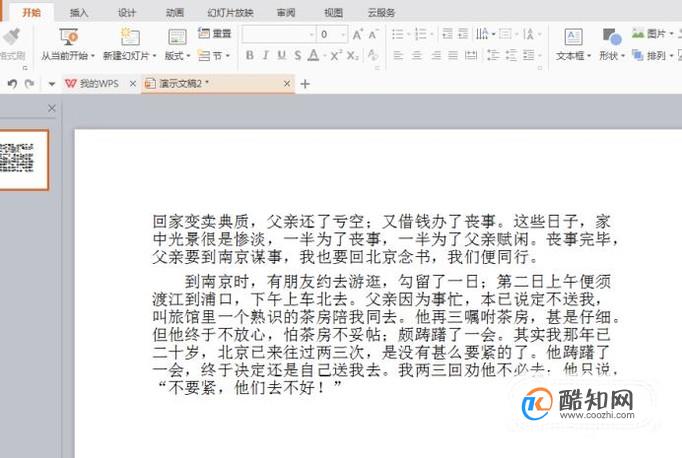Close the 演示文稿2 document tab
Image resolution: width=682 pixels, height=458 pixels.
[287, 84]
